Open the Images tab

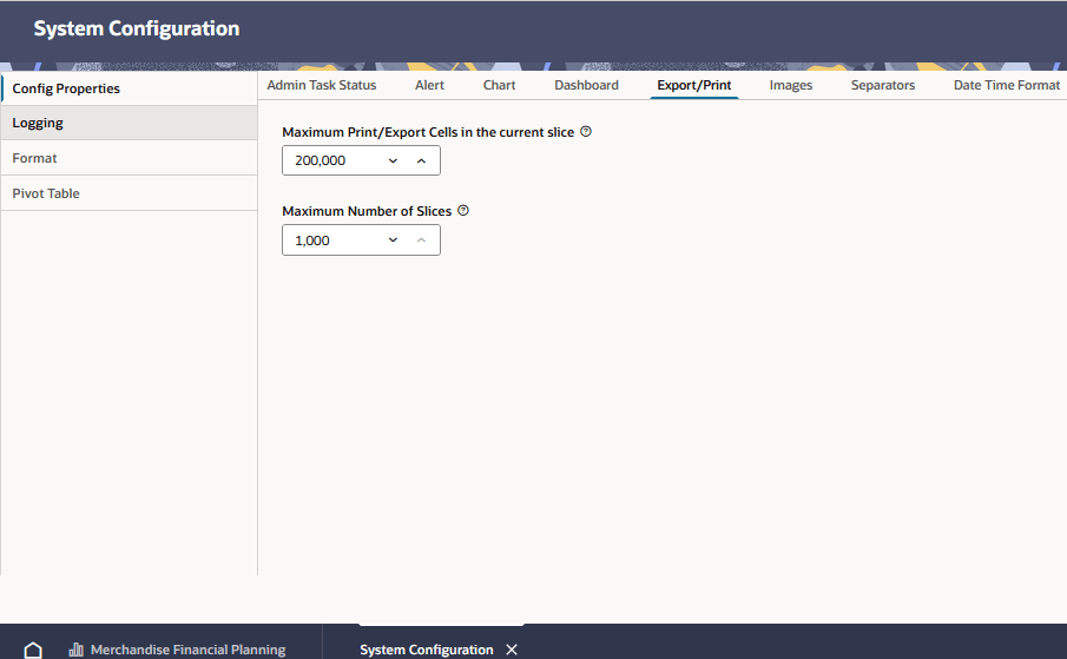pyautogui.click(x=791, y=85)
